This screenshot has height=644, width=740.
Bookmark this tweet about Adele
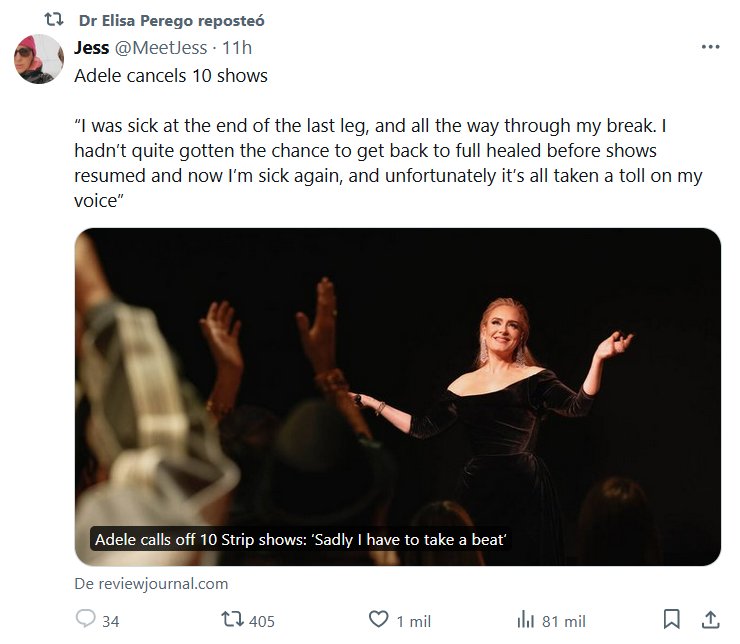tap(673, 620)
